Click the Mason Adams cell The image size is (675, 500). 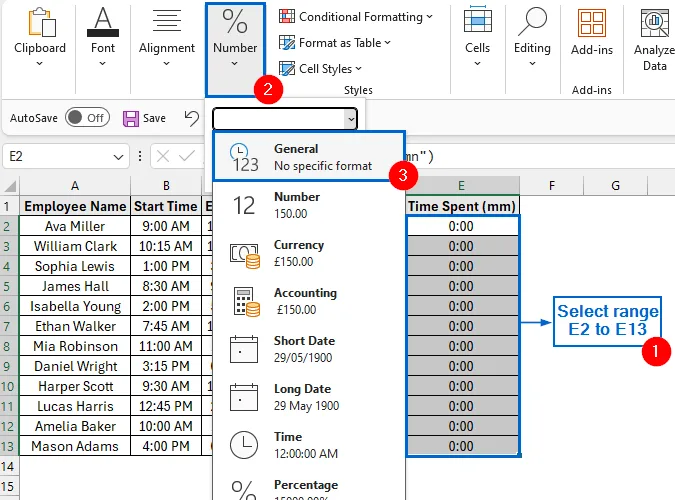point(75,446)
